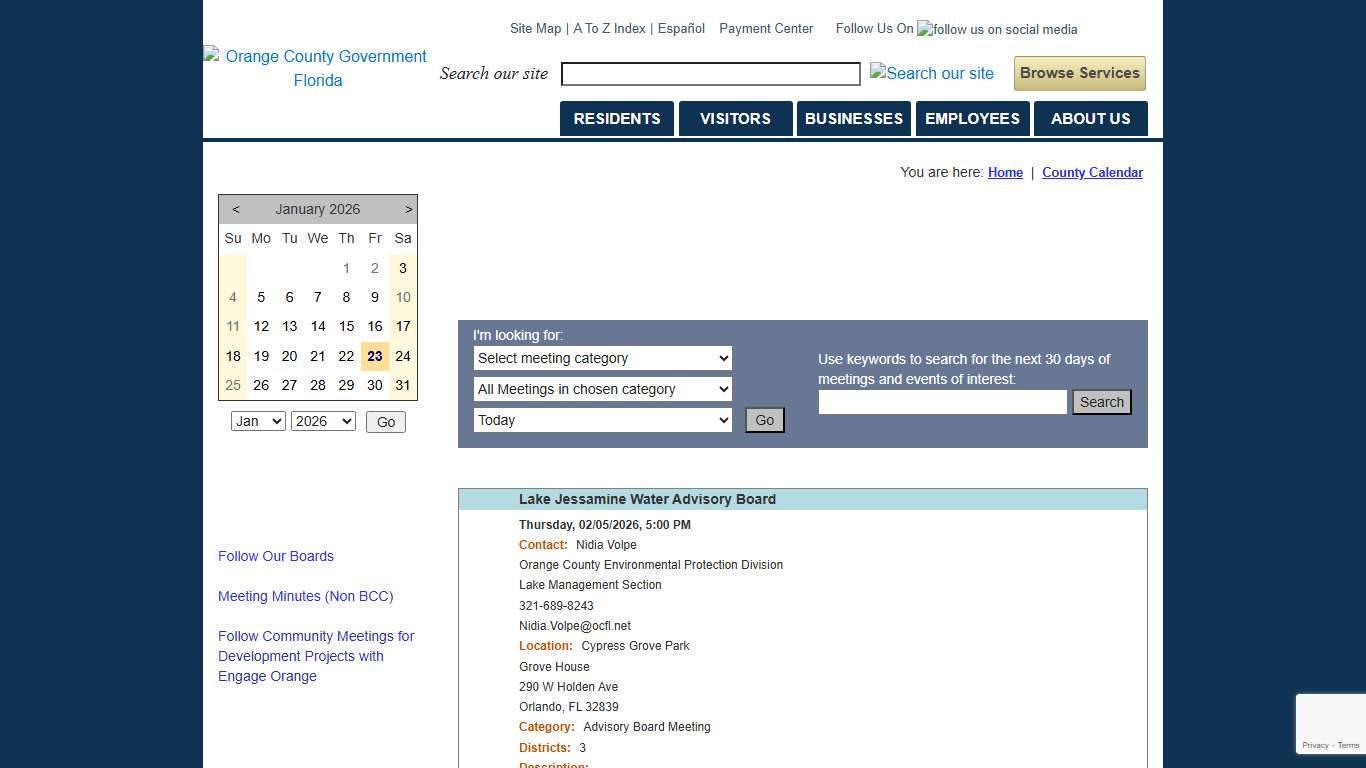The width and height of the screenshot is (1366, 768).
Task: Open the BUSINESSES navigation tab
Action: pyautogui.click(x=854, y=118)
